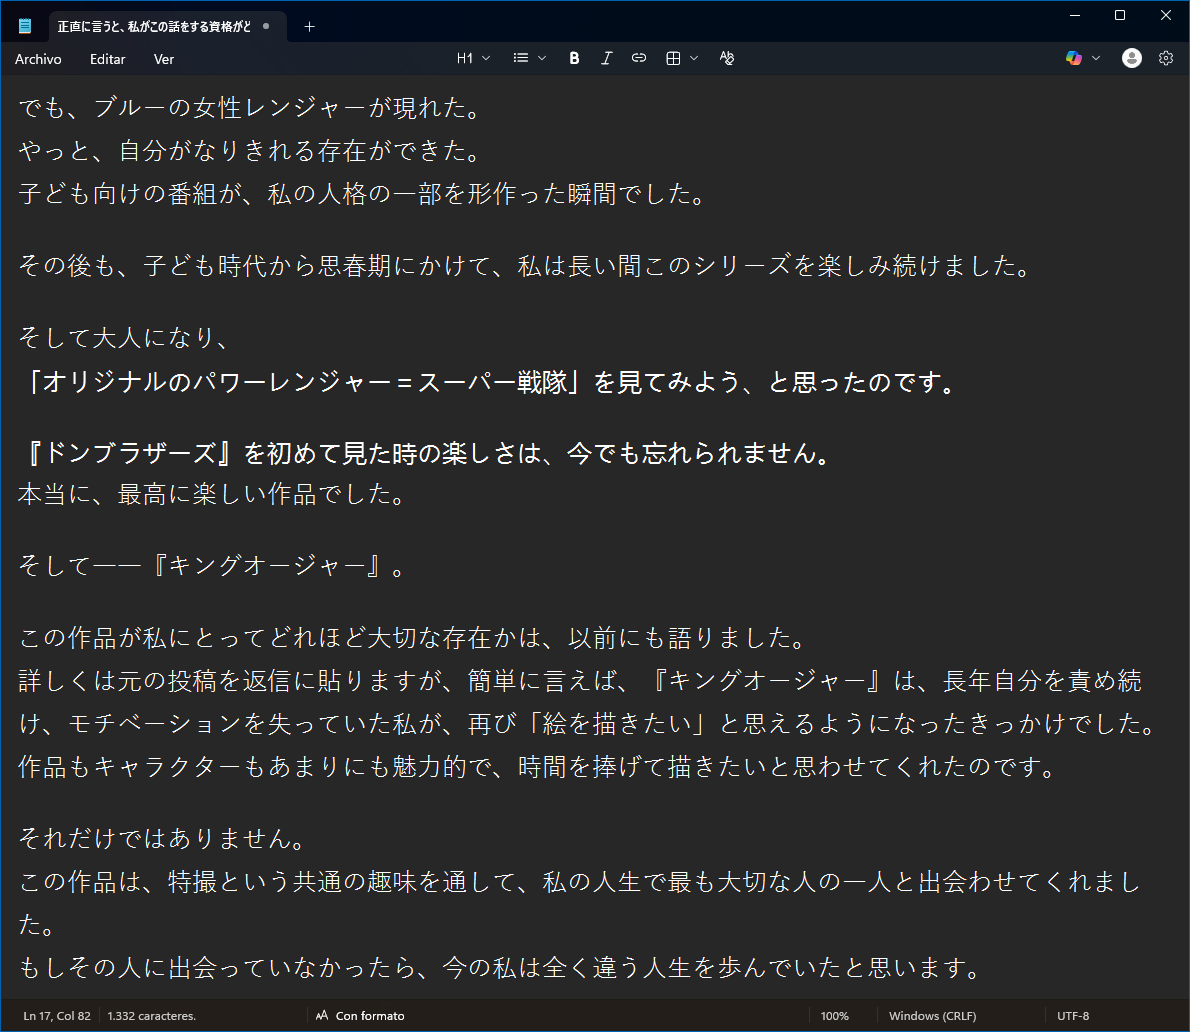Open a new tab with the plus button
The image size is (1190, 1032).
309,28
